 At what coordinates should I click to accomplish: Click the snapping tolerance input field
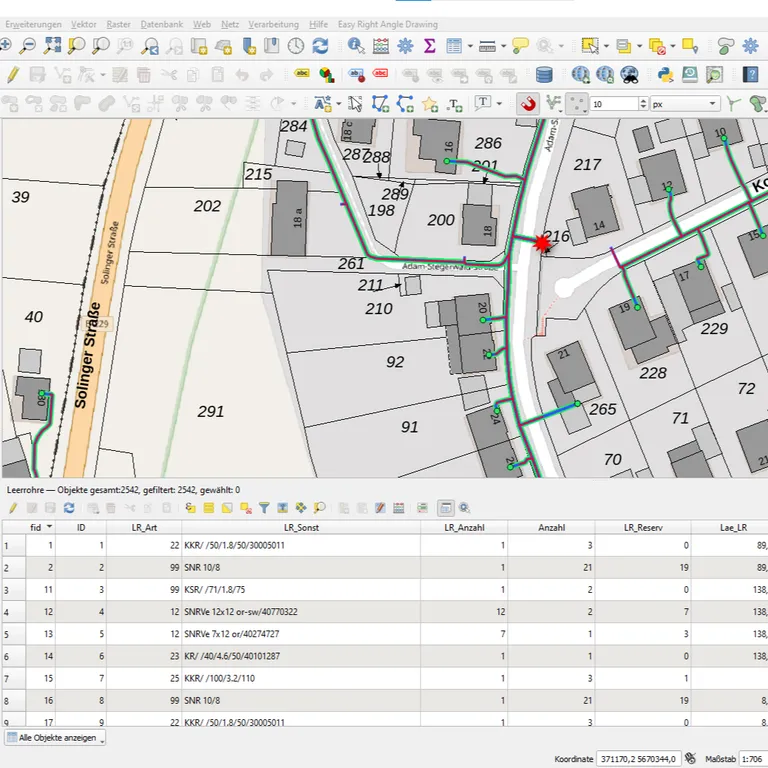614,104
